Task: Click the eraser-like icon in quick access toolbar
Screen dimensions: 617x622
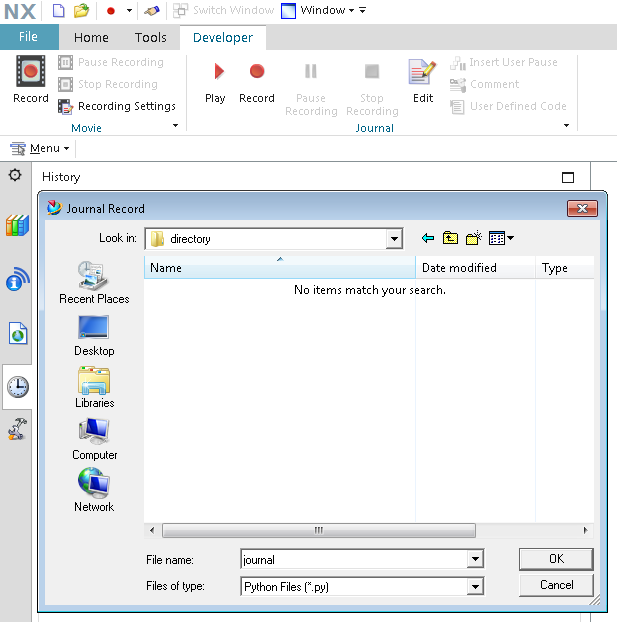Action: click(152, 11)
